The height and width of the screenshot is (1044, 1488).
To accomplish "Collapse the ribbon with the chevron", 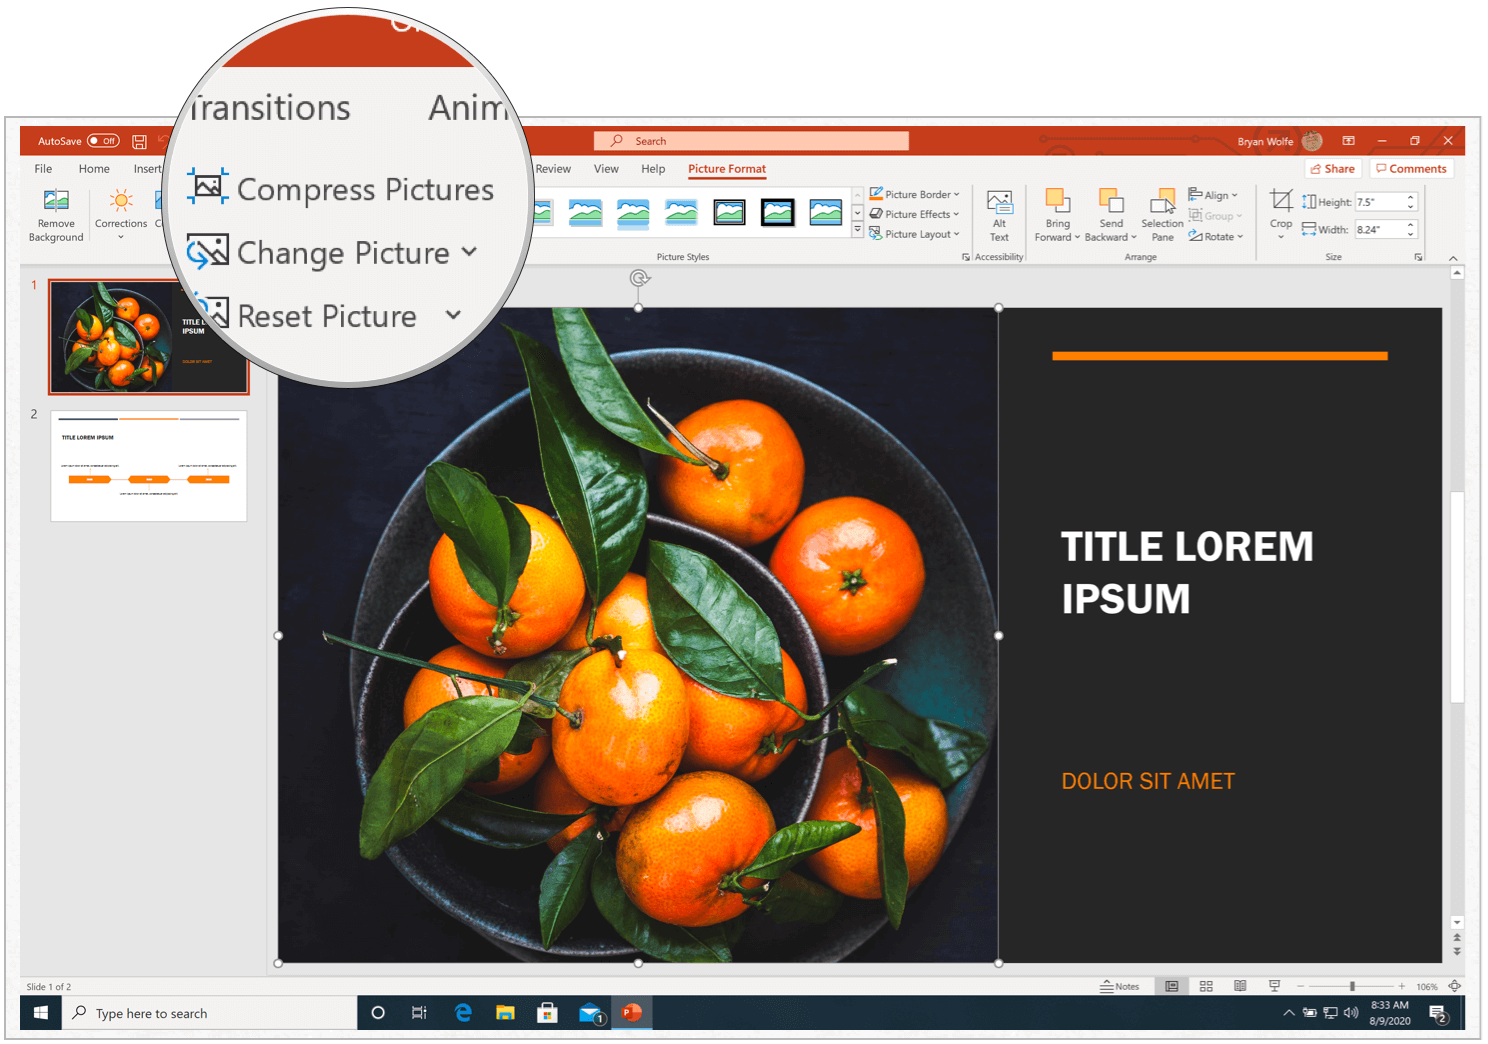I will [x=1453, y=258].
